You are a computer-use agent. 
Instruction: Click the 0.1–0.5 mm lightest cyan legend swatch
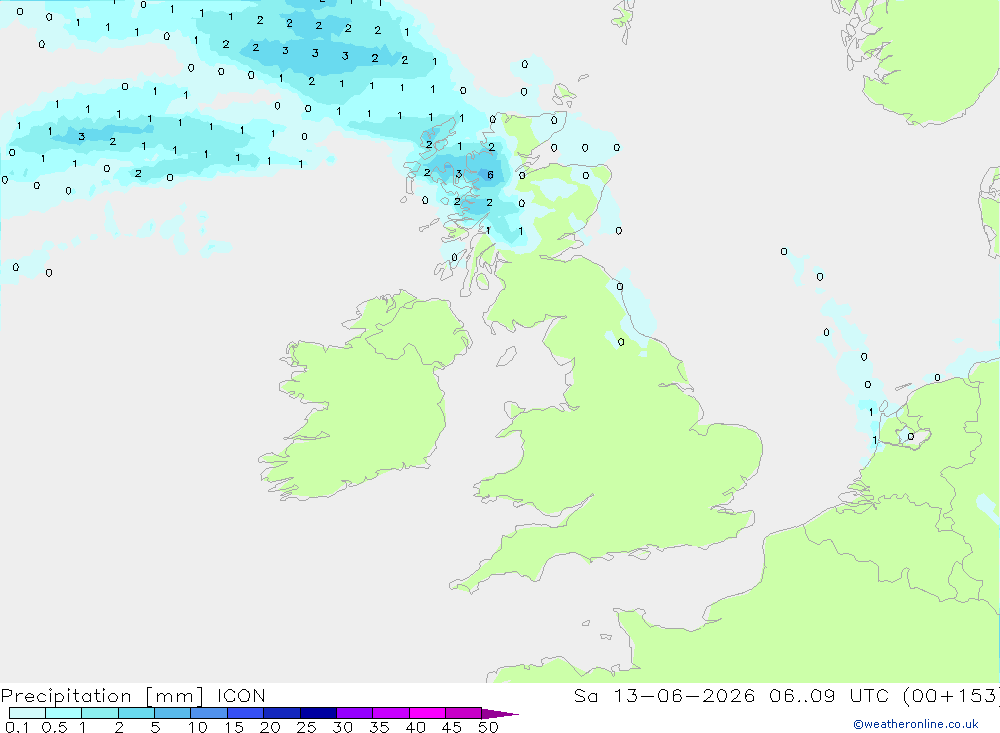(x=27, y=713)
